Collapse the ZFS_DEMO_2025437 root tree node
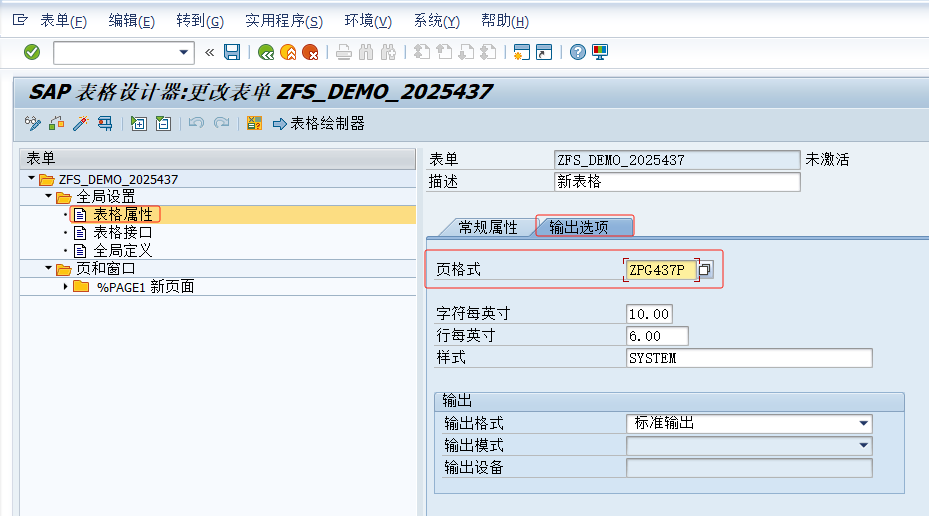 tap(31, 178)
